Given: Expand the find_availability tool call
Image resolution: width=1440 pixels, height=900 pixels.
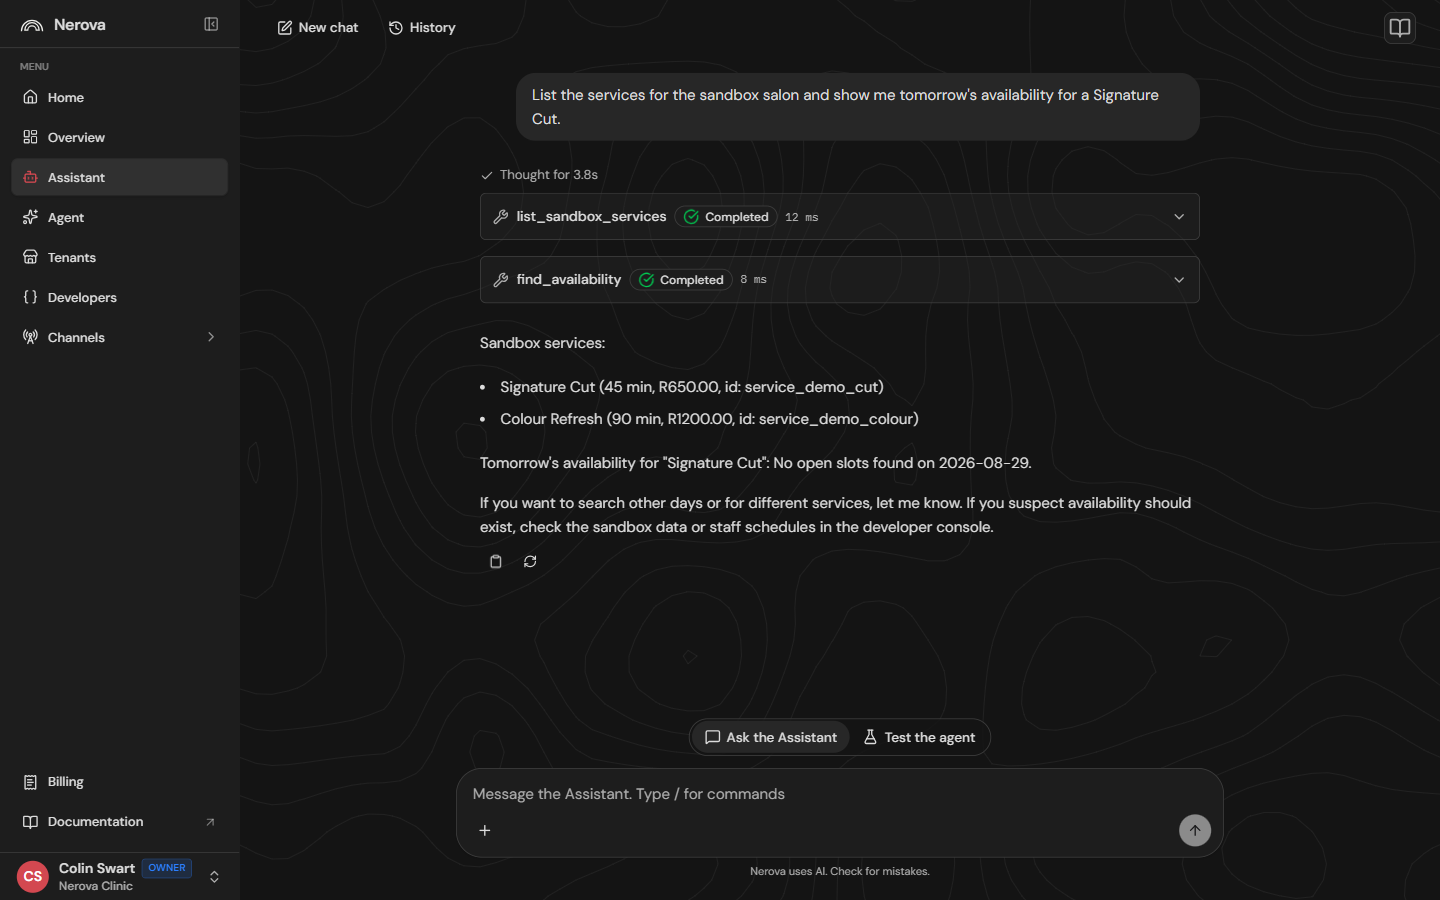Looking at the screenshot, I should click(840, 280).
